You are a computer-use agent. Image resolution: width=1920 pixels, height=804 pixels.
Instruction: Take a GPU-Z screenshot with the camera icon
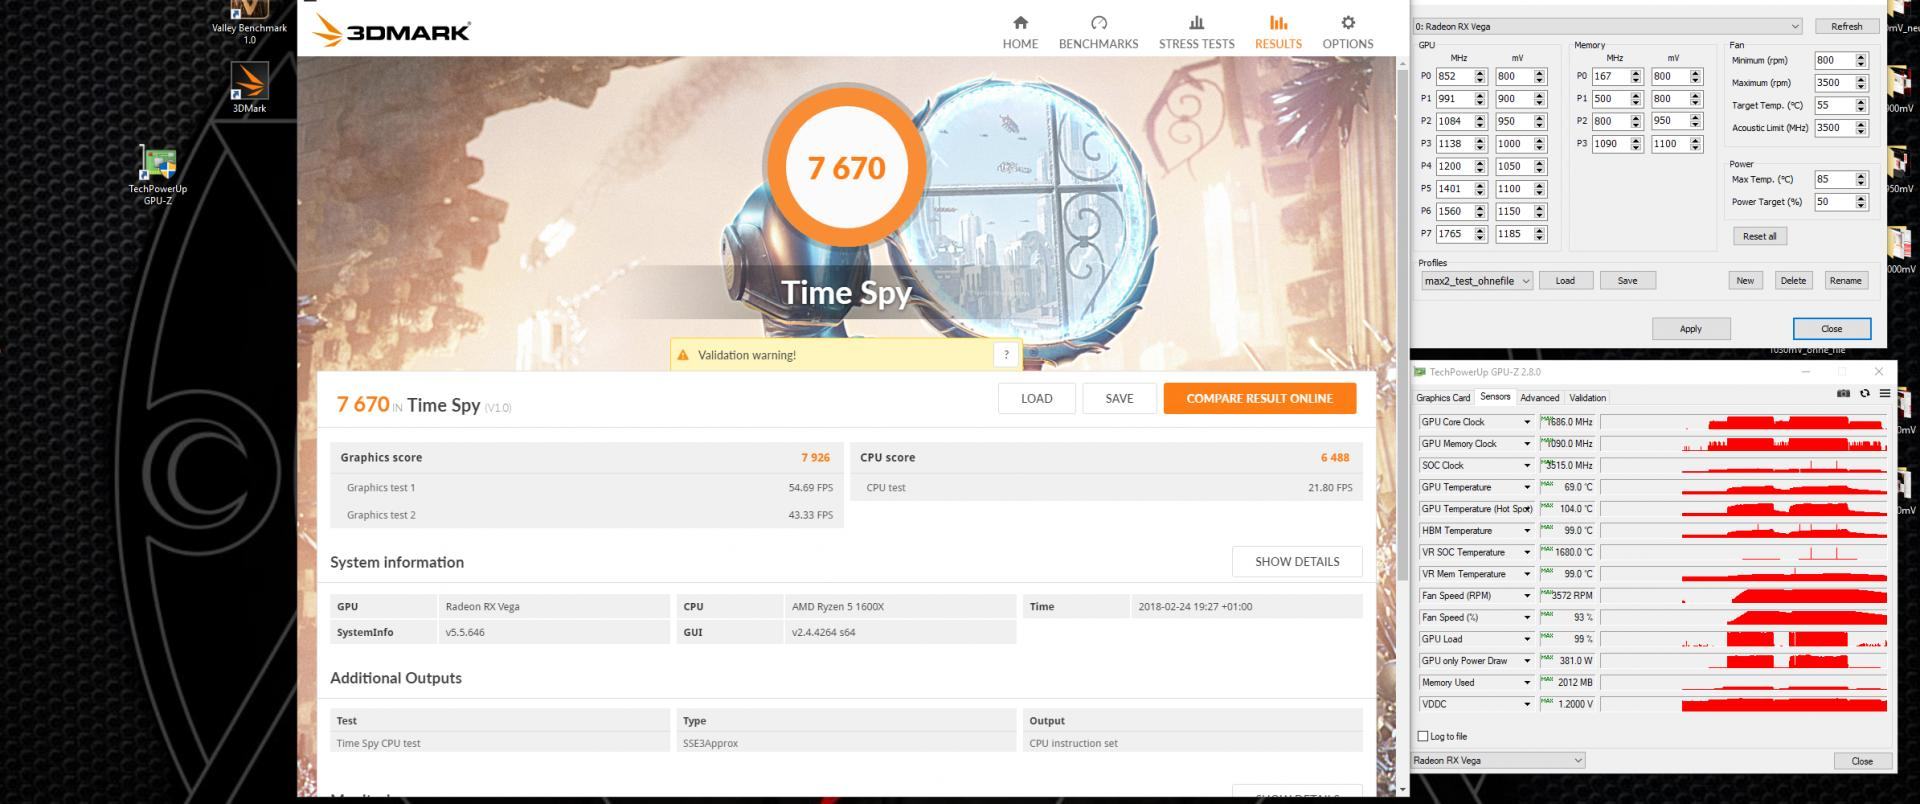tap(1843, 394)
